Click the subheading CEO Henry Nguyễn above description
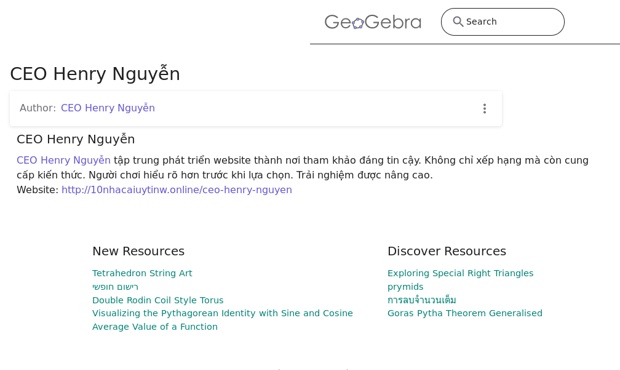Image resolution: width=620 pixels, height=370 pixels. [76, 139]
